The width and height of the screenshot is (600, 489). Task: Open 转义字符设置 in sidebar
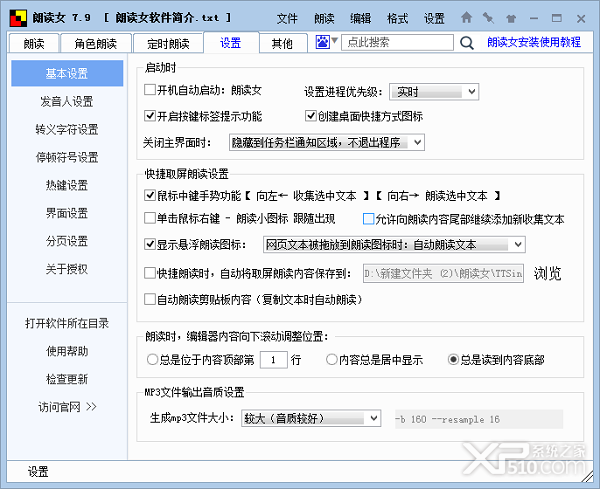[x=67, y=129]
